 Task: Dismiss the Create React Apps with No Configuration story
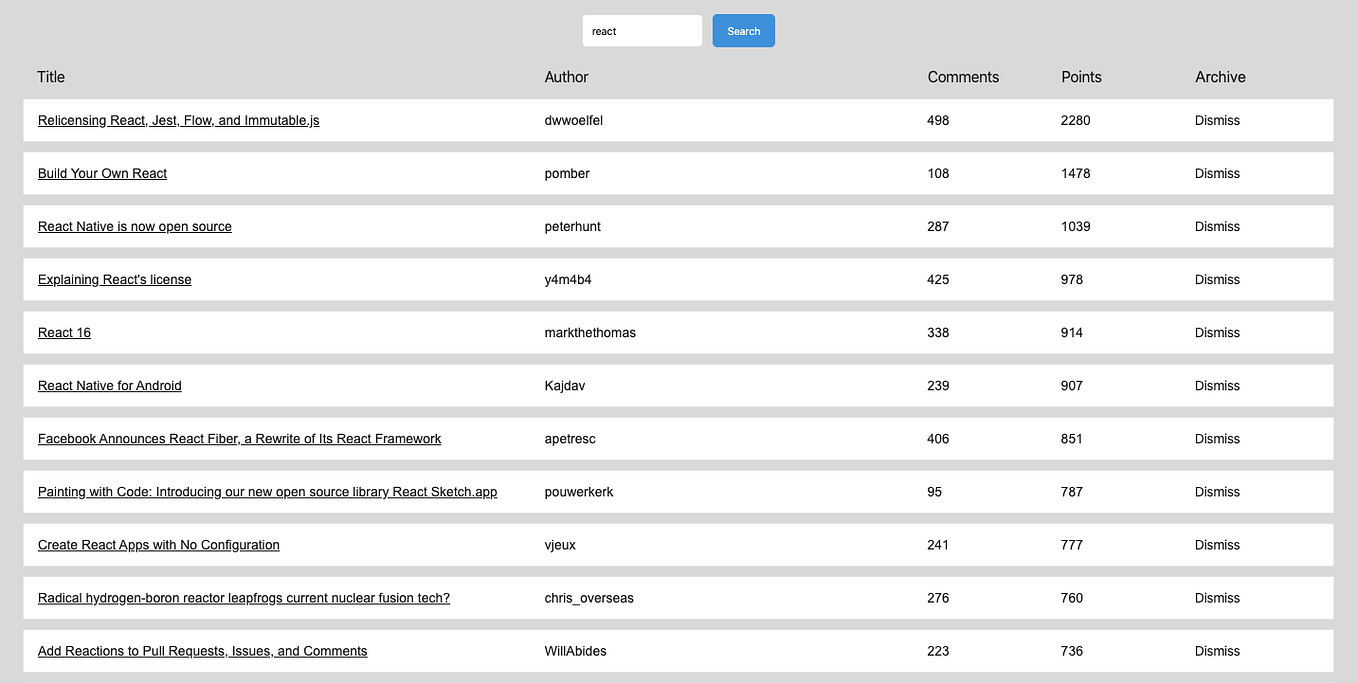coord(1216,544)
